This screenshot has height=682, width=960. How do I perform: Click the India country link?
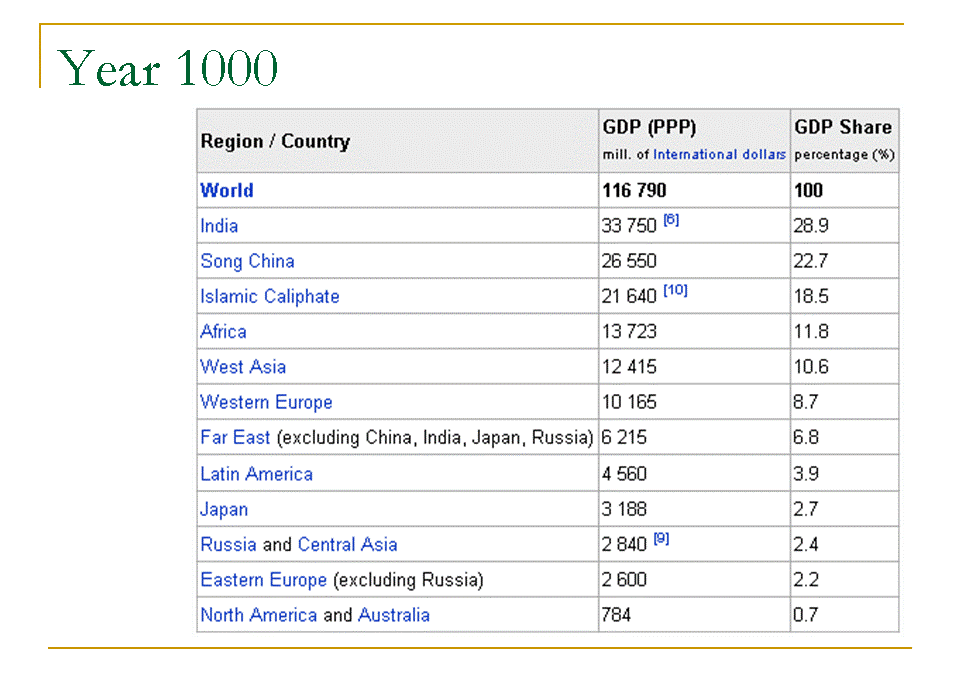(219, 226)
